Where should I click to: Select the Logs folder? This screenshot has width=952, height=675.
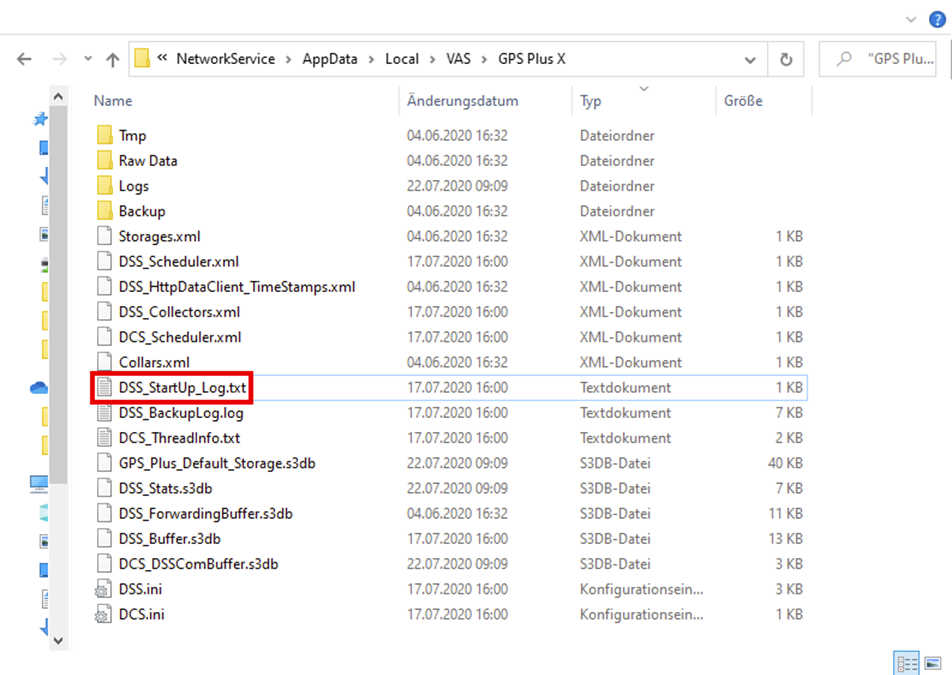coord(133,186)
